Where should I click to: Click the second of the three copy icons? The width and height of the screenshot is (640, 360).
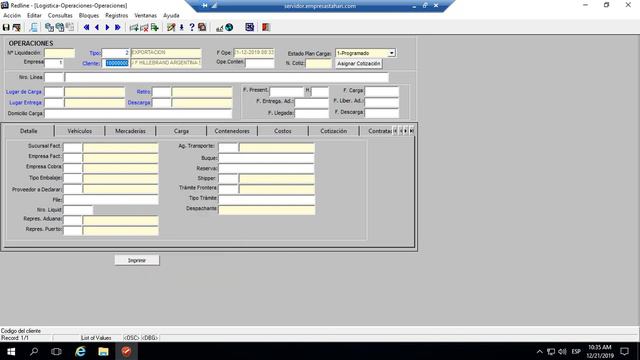click(60, 27)
